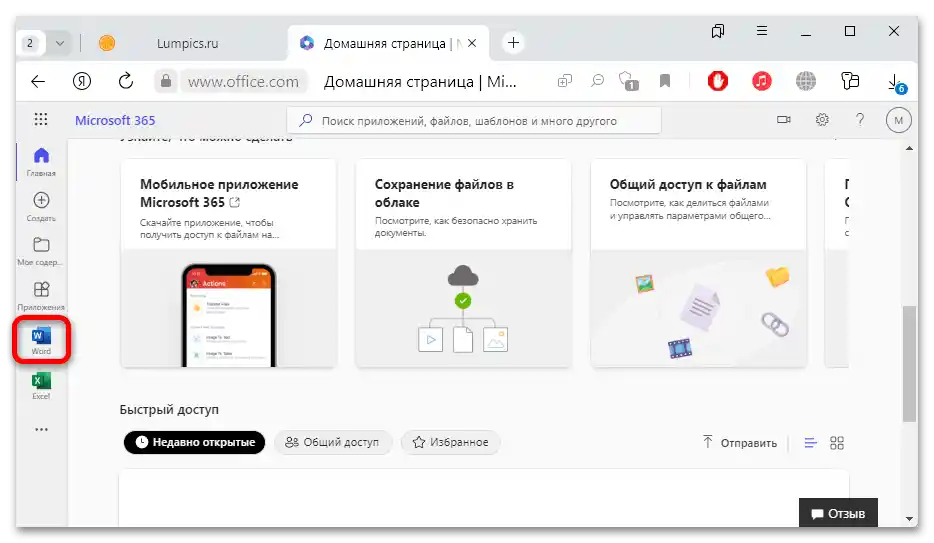
Task: Switch to the Lumpics.ru tab
Action: click(187, 43)
